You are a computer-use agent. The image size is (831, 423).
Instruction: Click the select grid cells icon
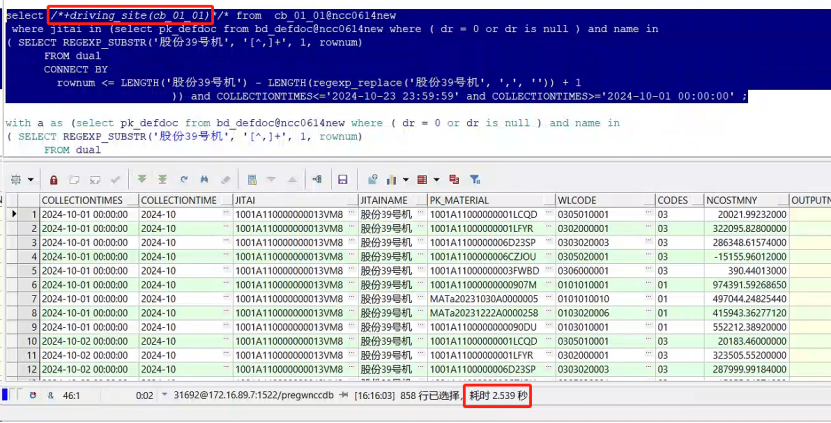pos(16,180)
